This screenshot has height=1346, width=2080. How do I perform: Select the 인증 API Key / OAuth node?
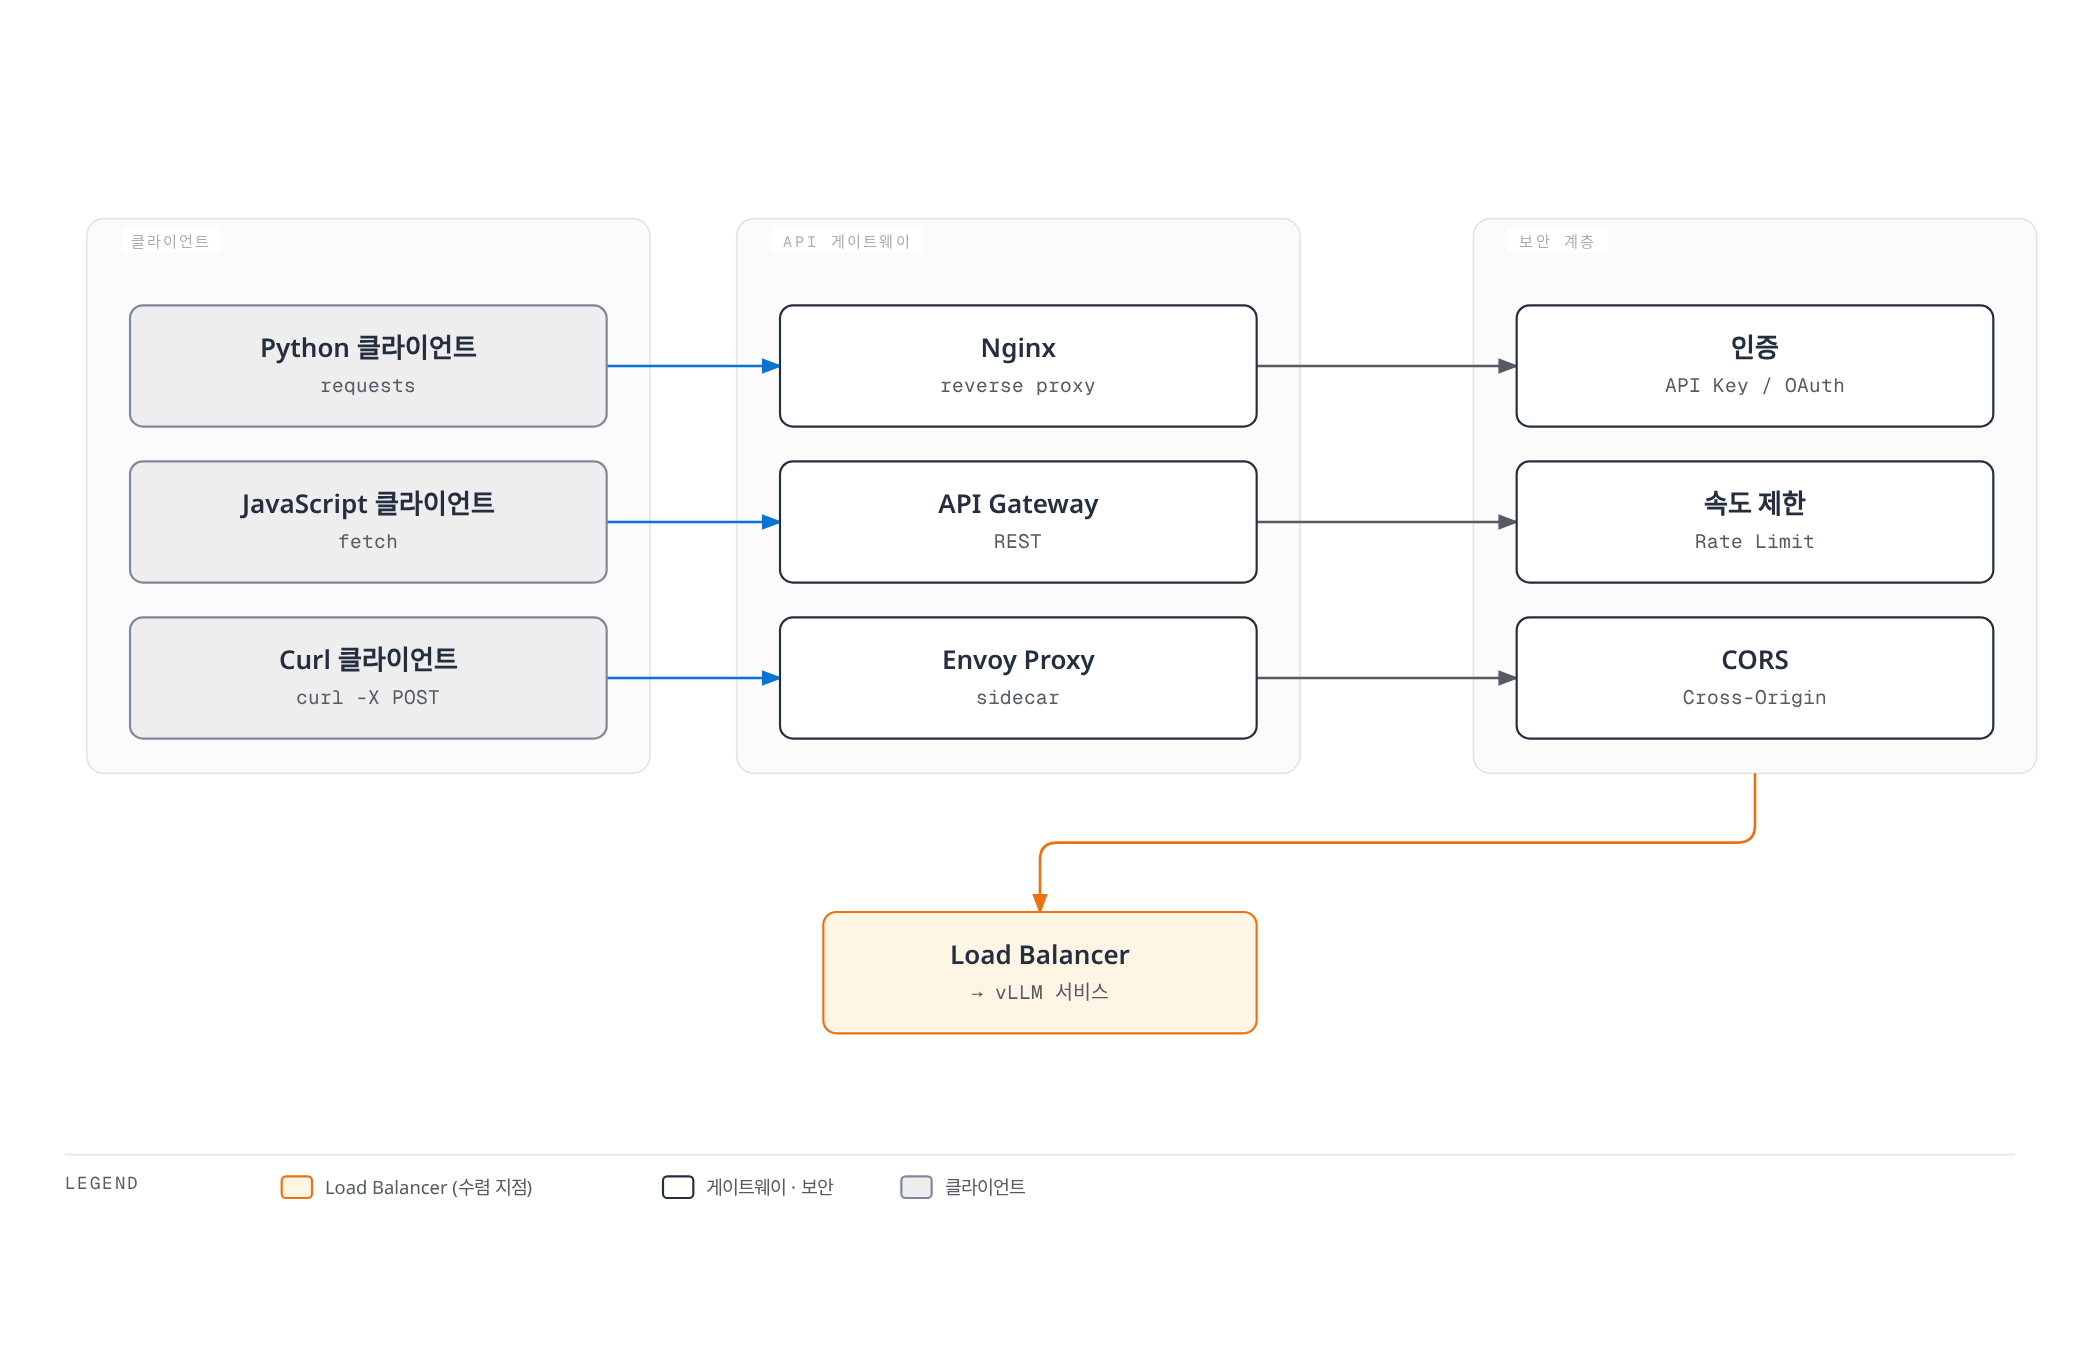(1755, 366)
